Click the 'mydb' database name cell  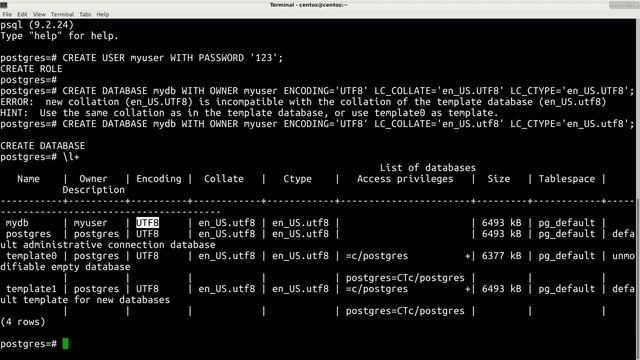17,223
